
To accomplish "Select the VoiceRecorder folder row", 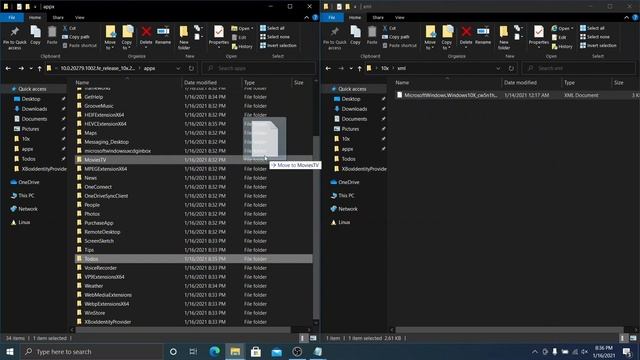I will pos(193,268).
